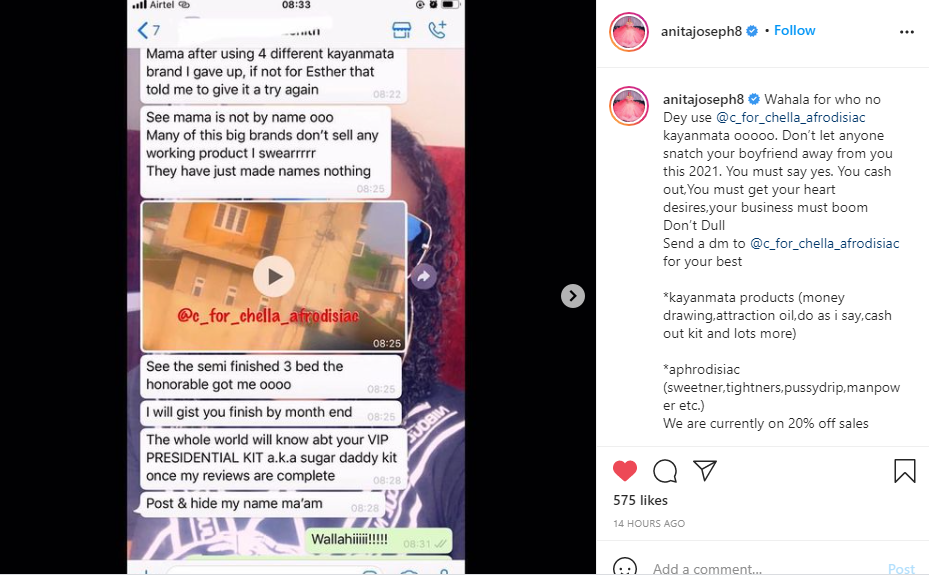Screen dimensions: 929x575
Task: Toggle the bookmark save icon
Action: pyautogui.click(x=905, y=471)
